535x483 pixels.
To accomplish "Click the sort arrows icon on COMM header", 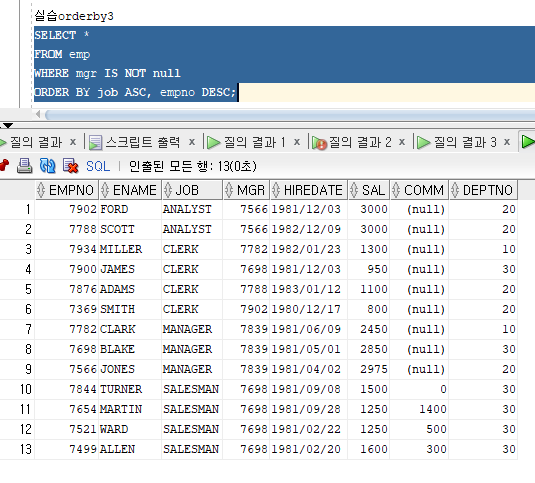I will [x=396, y=190].
